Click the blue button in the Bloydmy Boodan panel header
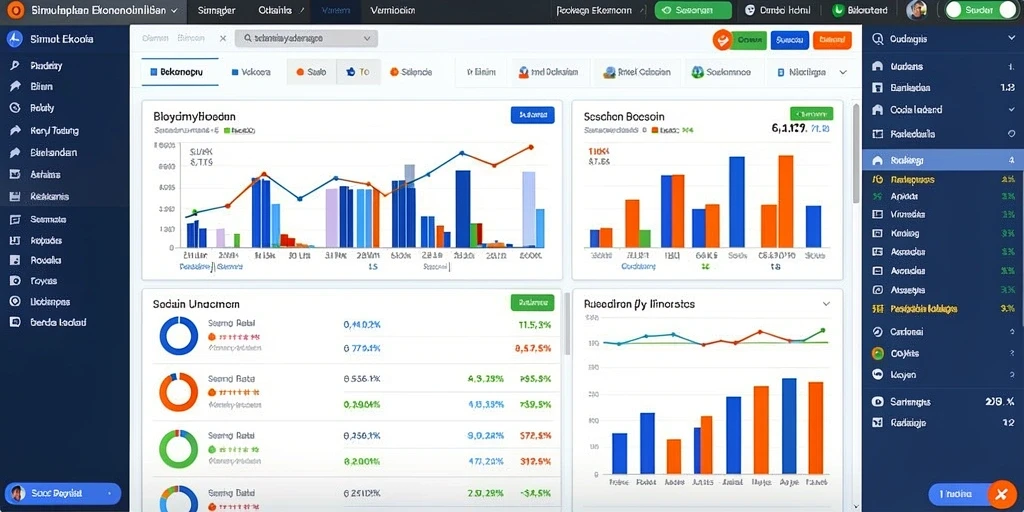 point(532,115)
